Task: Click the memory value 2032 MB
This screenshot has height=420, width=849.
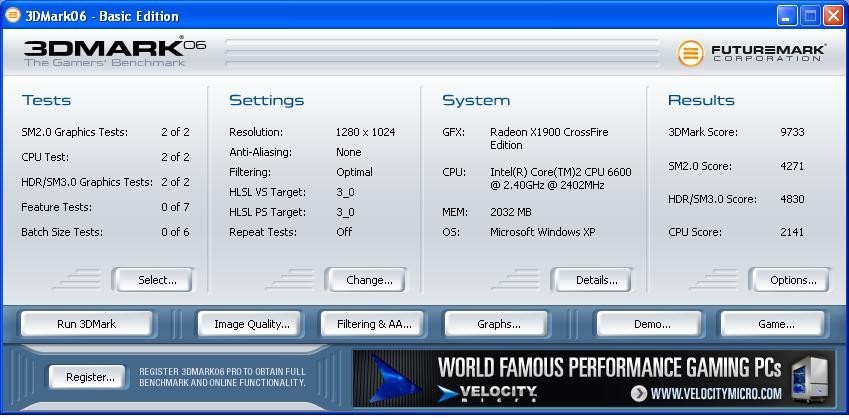Action: click(511, 212)
